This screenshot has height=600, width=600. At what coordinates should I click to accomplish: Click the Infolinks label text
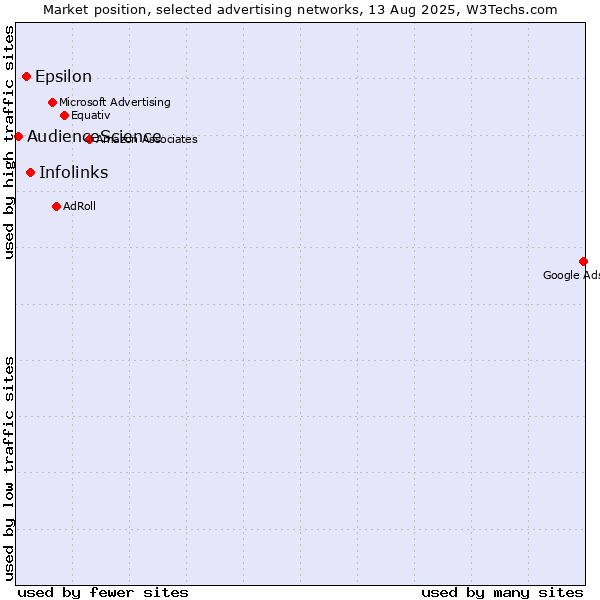[74, 173]
